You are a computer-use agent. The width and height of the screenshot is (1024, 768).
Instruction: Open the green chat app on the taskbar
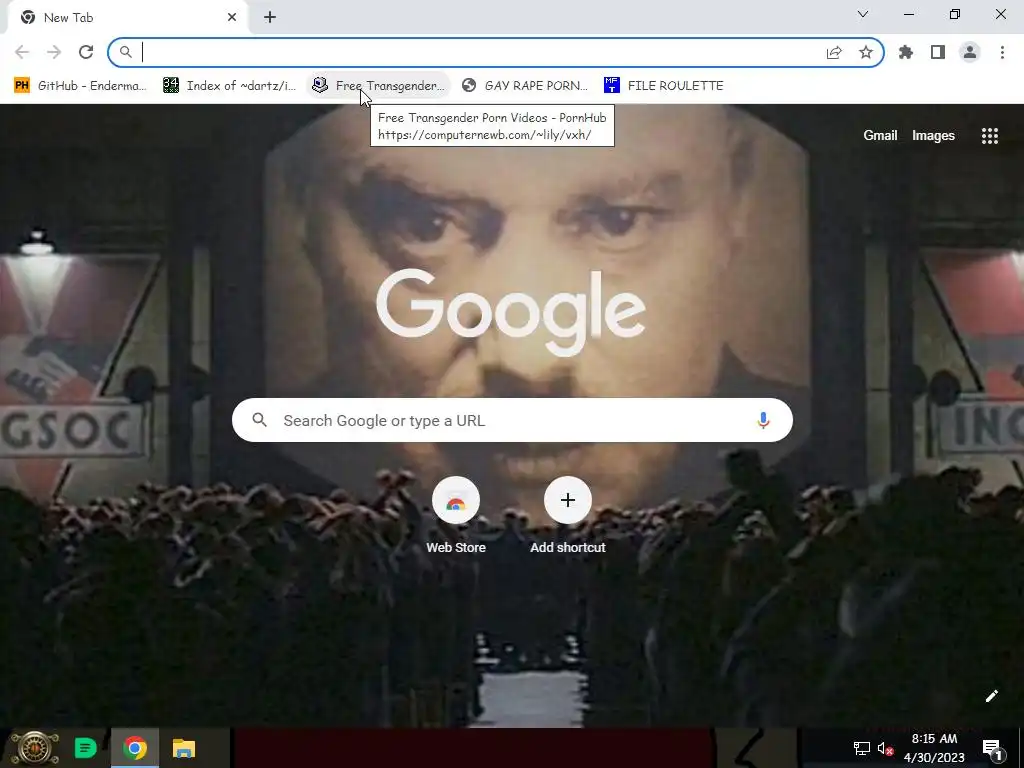tap(86, 748)
